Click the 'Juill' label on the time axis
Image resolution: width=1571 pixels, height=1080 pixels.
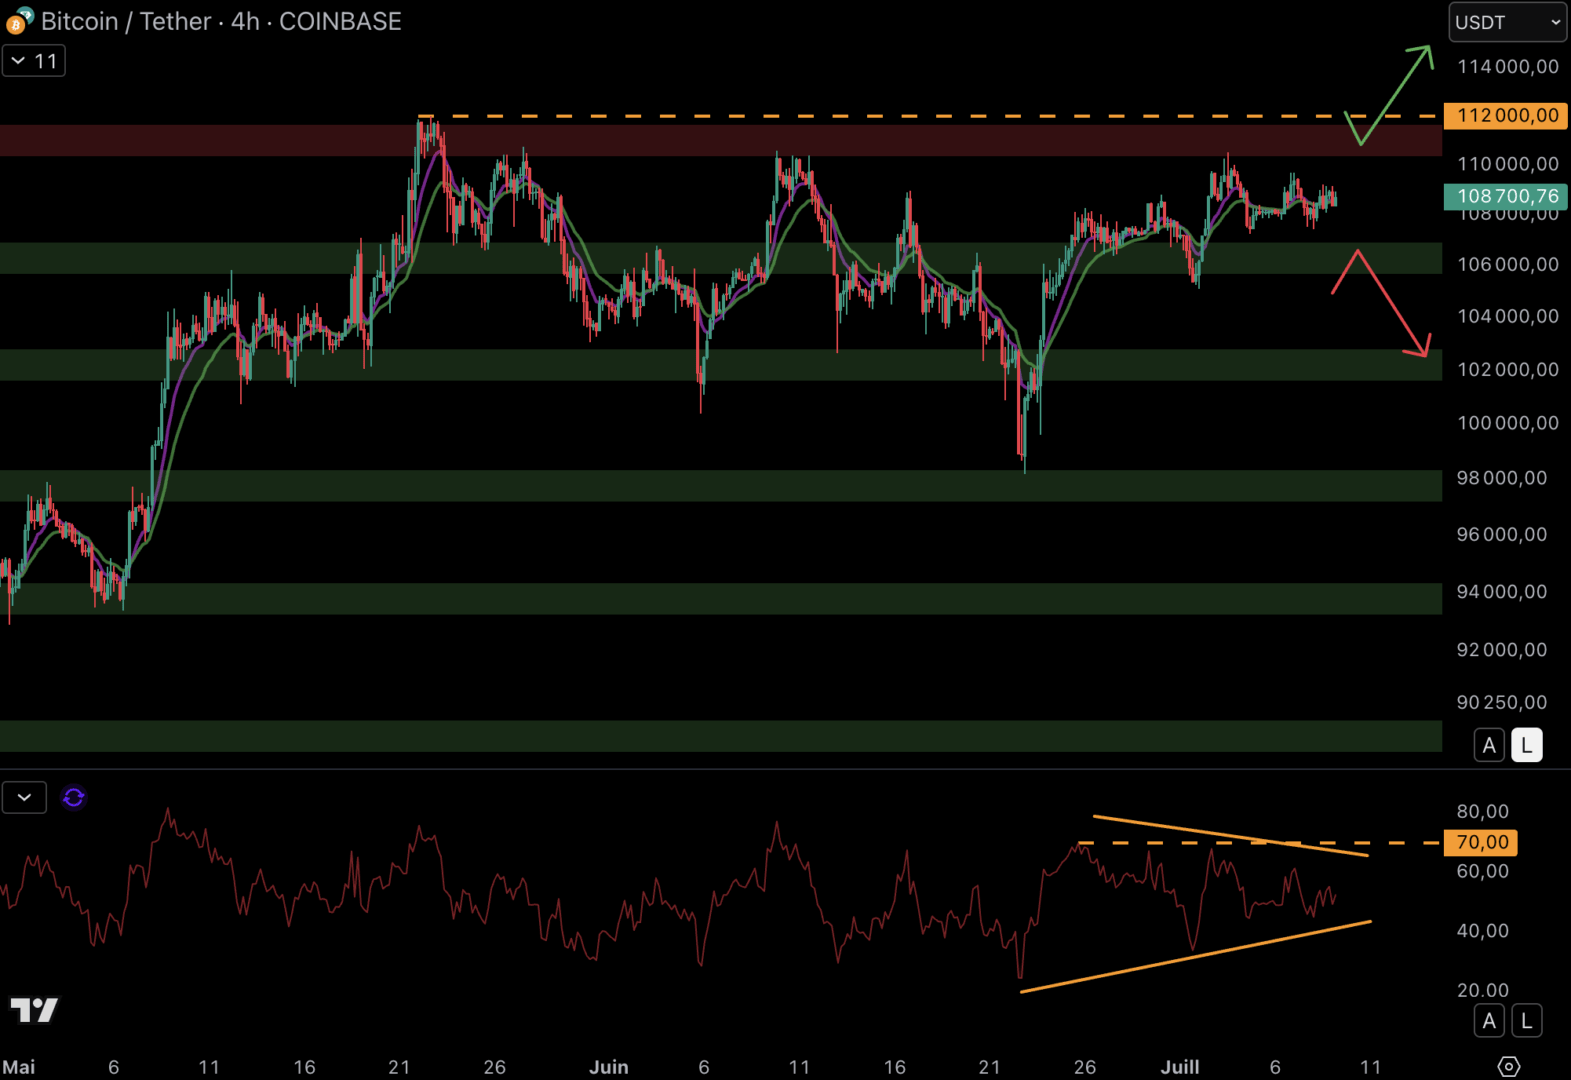point(1179,1067)
